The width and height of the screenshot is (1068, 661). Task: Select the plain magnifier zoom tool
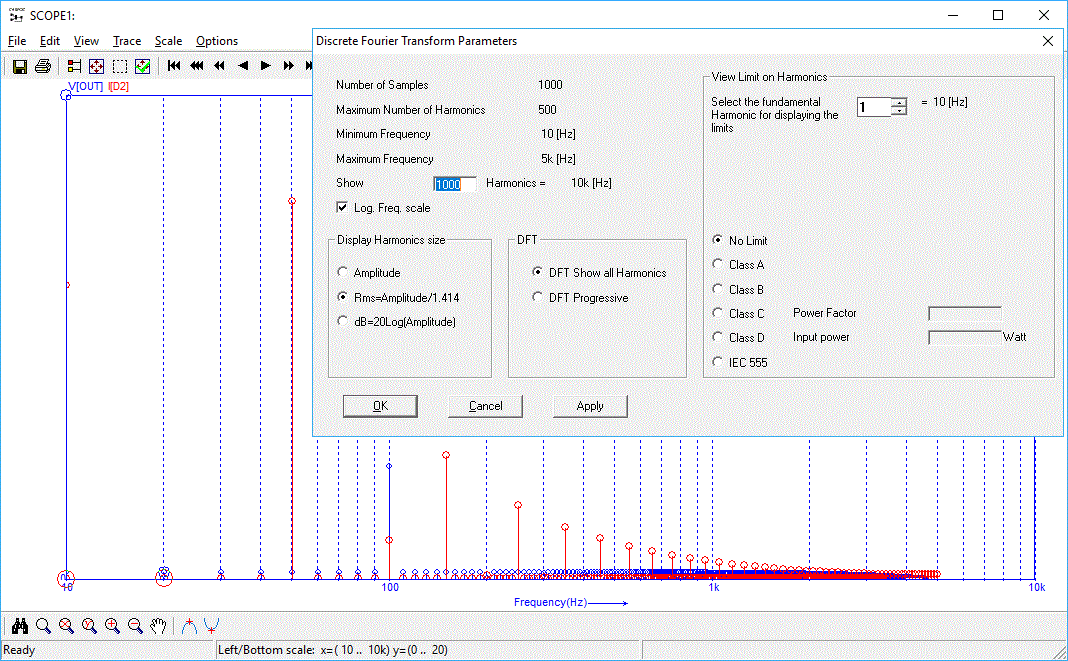tap(43, 626)
